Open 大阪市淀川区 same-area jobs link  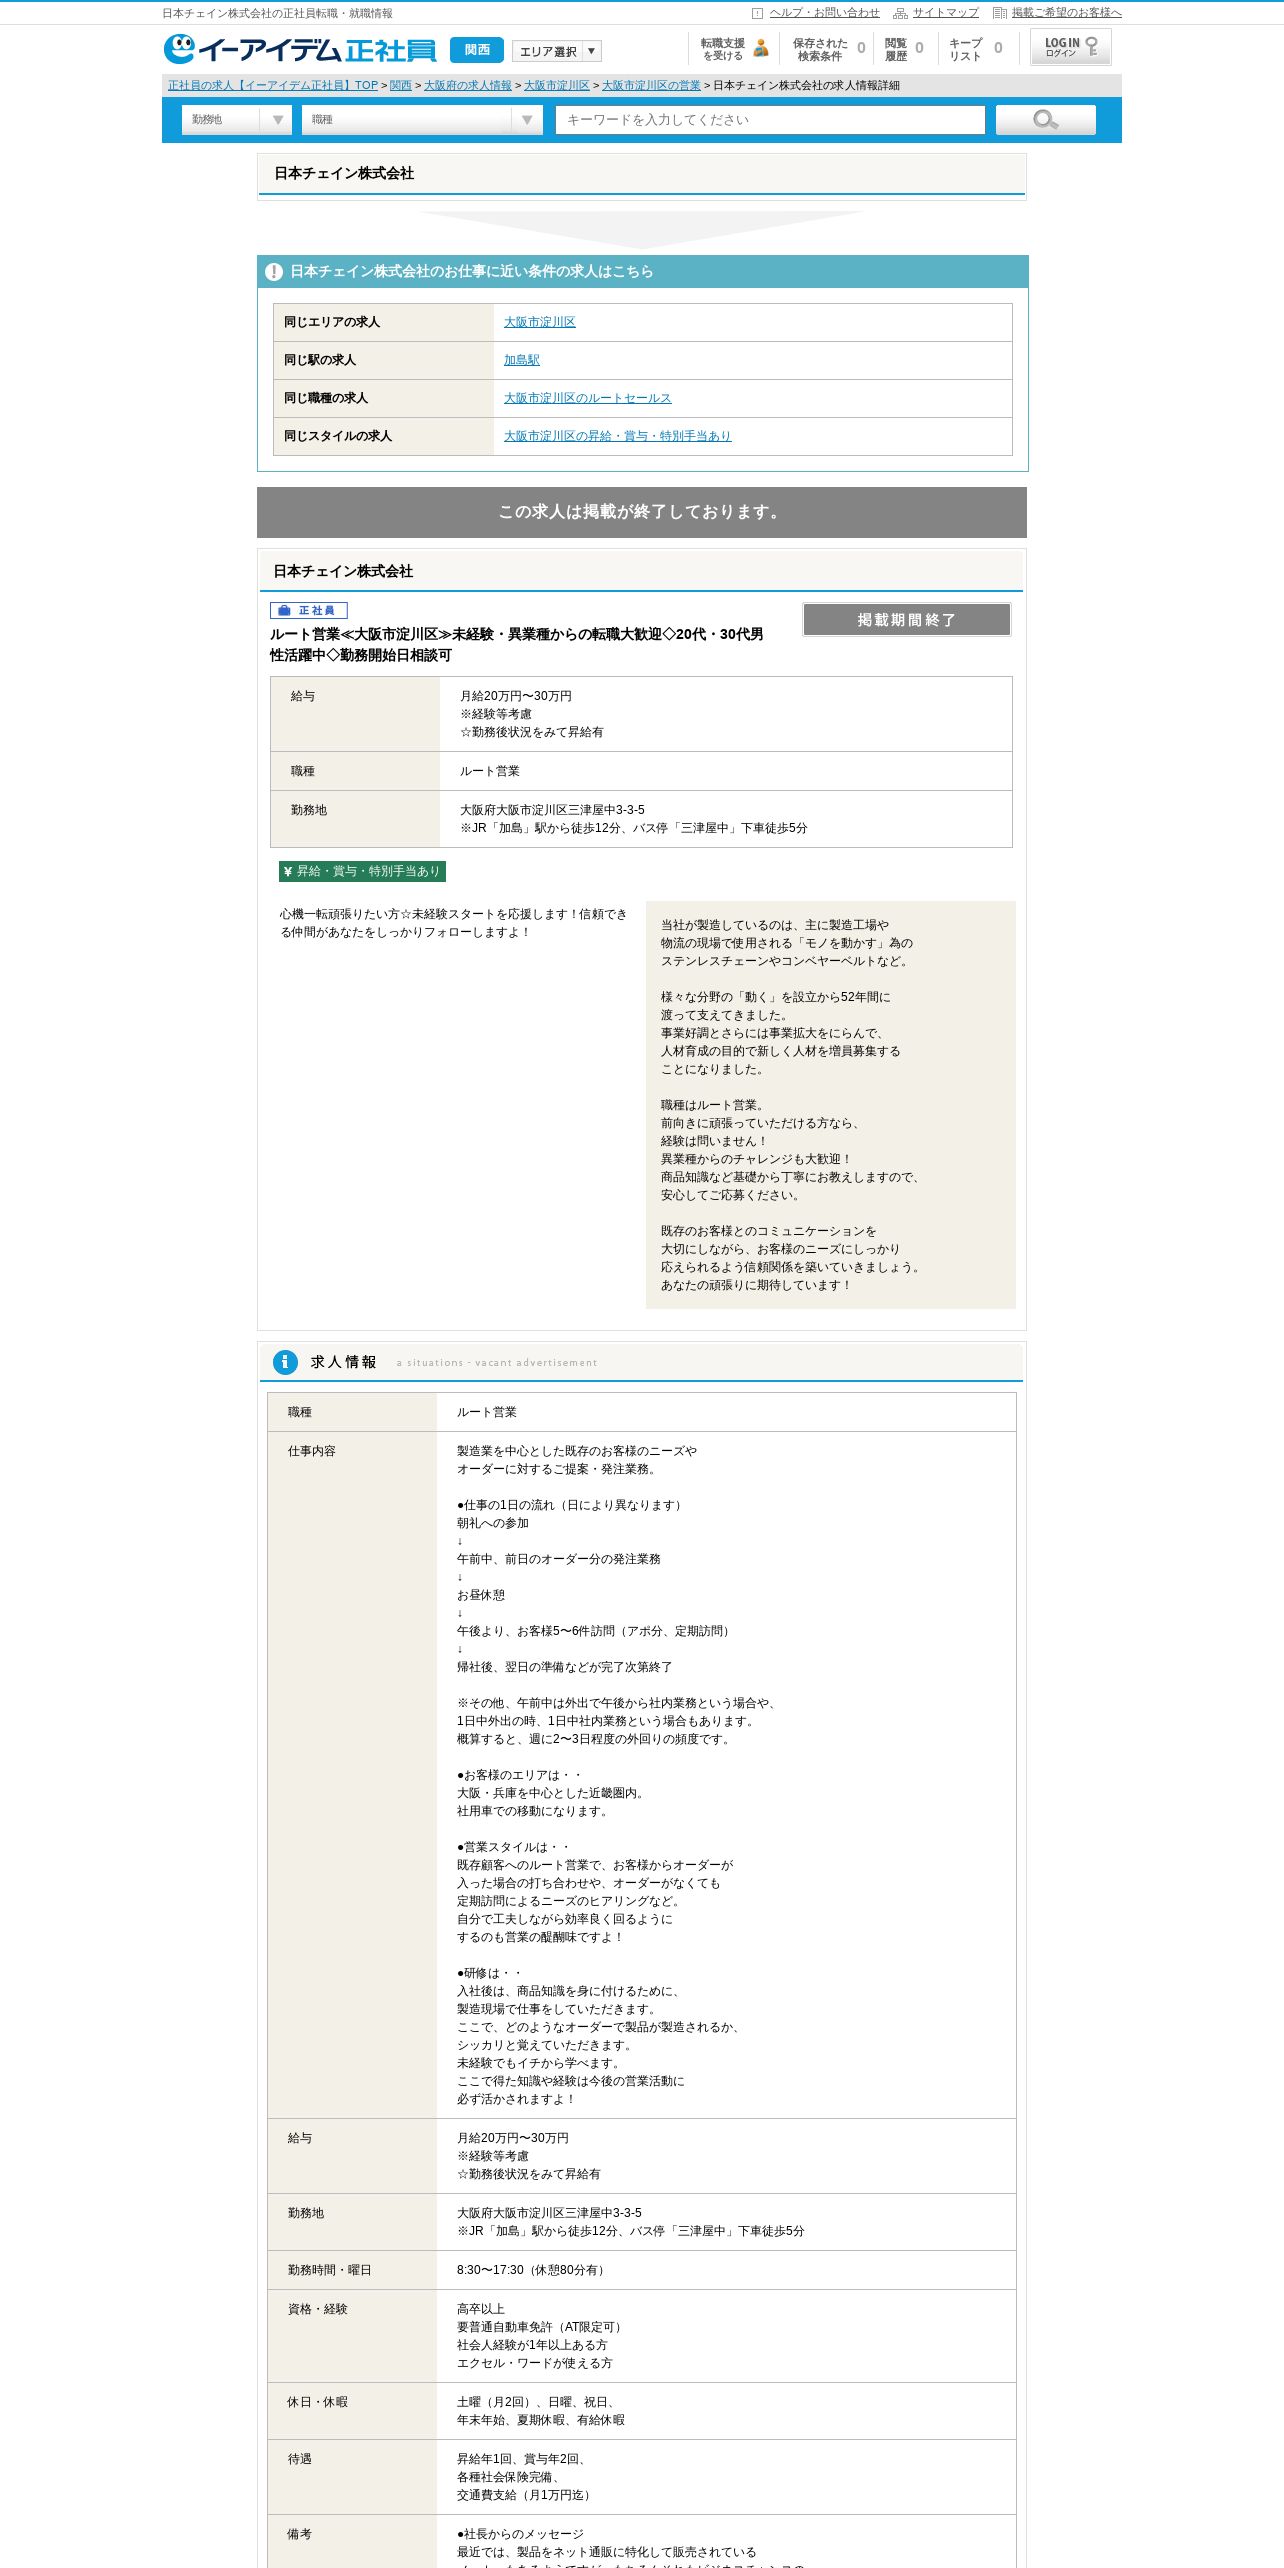coord(539,322)
